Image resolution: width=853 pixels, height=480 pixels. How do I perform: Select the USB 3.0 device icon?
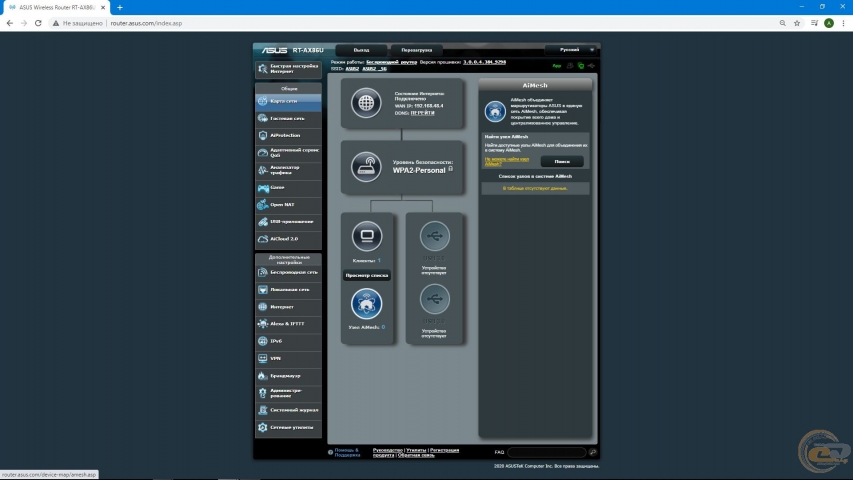[434, 236]
